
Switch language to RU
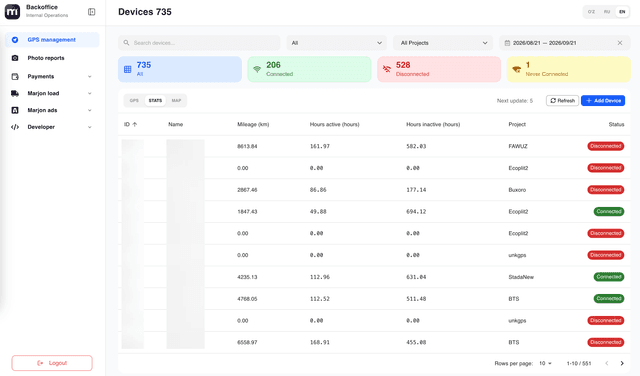coord(607,12)
